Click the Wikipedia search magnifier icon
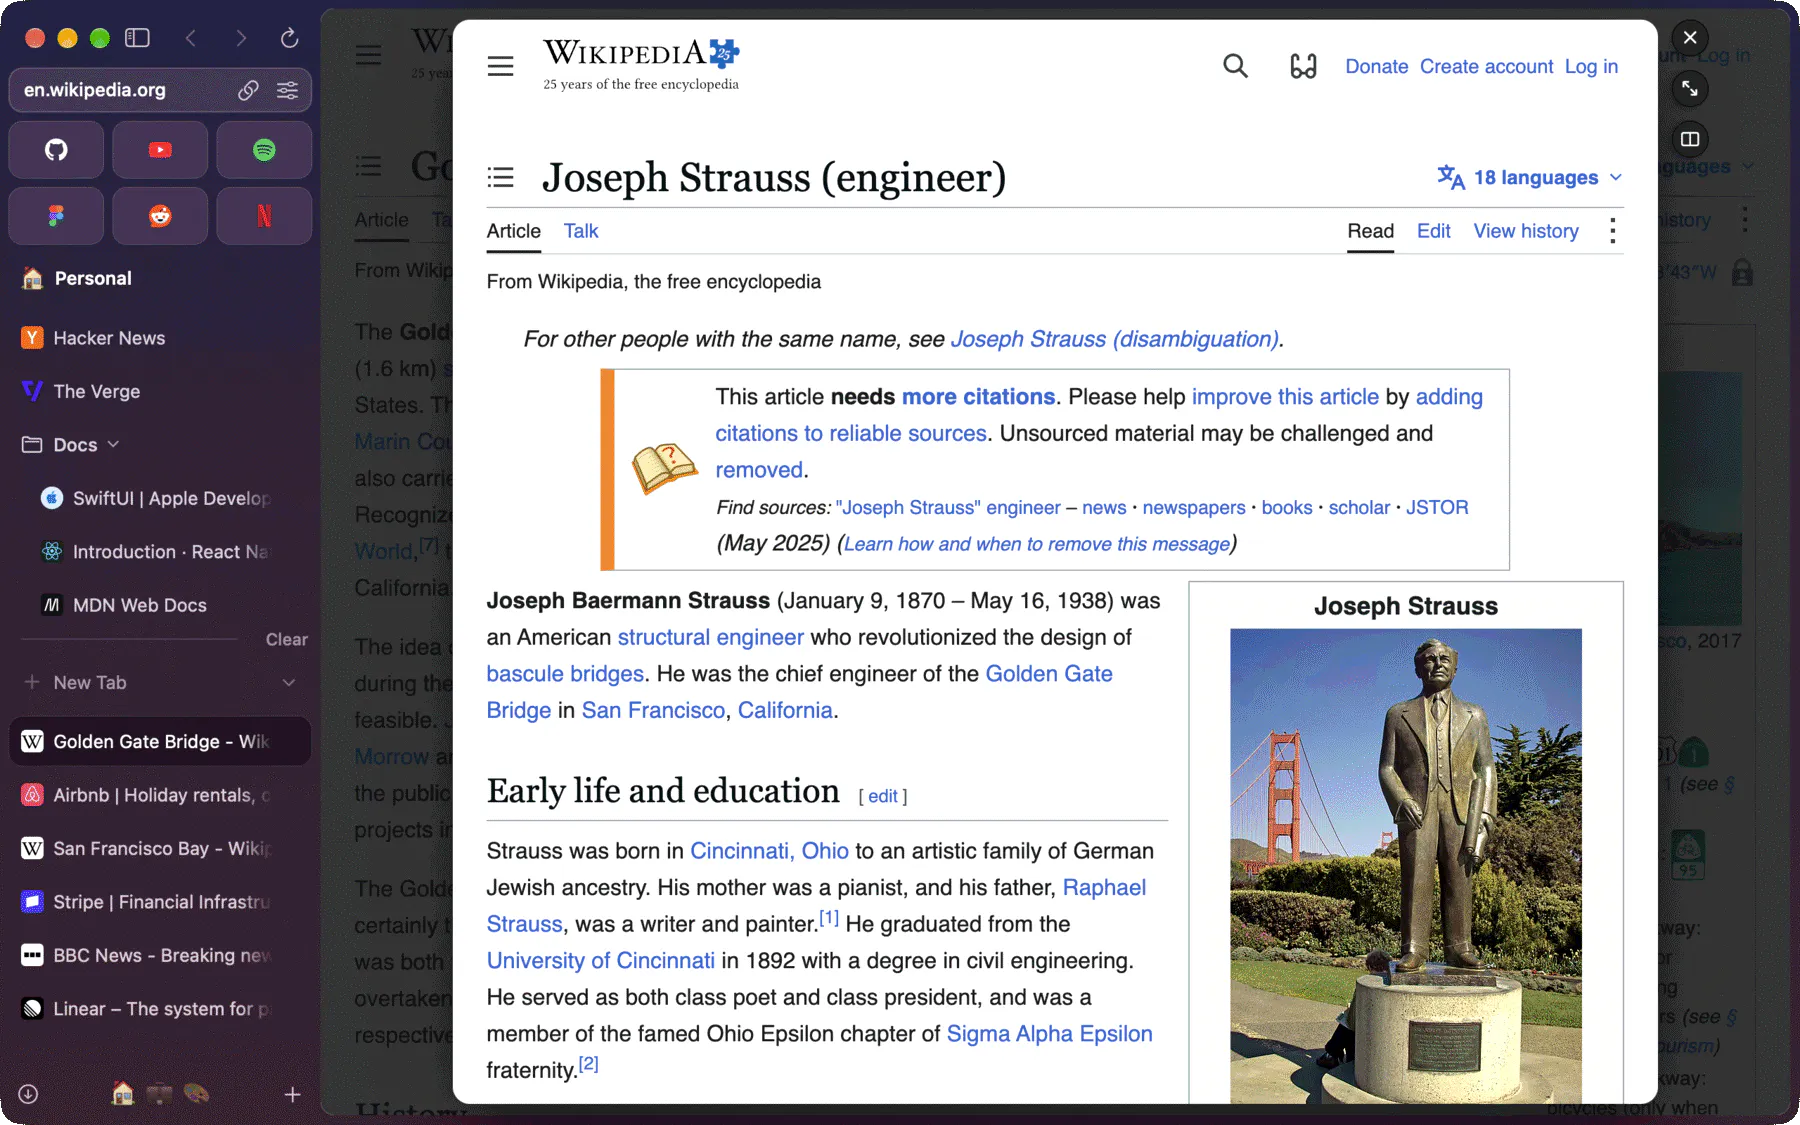The height and width of the screenshot is (1125, 1800). (1235, 66)
